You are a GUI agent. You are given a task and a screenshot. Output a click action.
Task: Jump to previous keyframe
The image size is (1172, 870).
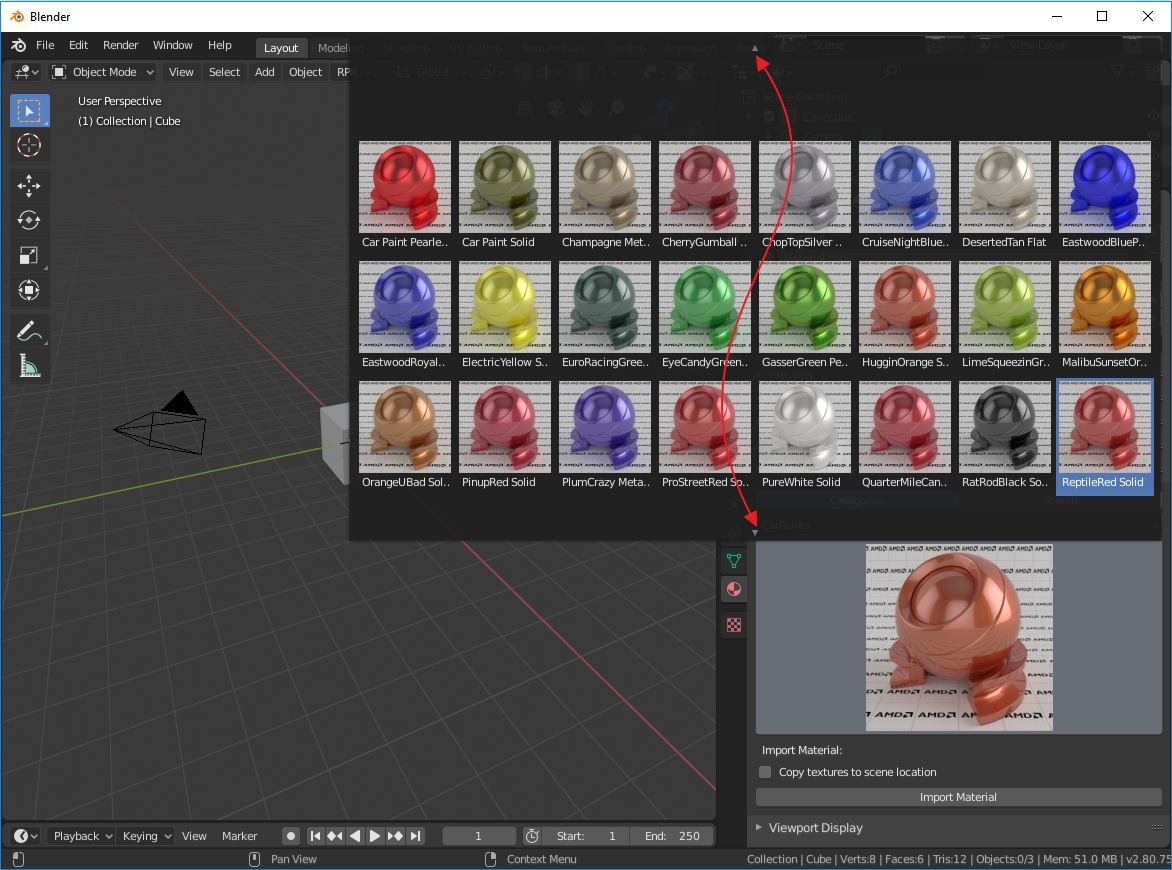pos(335,836)
